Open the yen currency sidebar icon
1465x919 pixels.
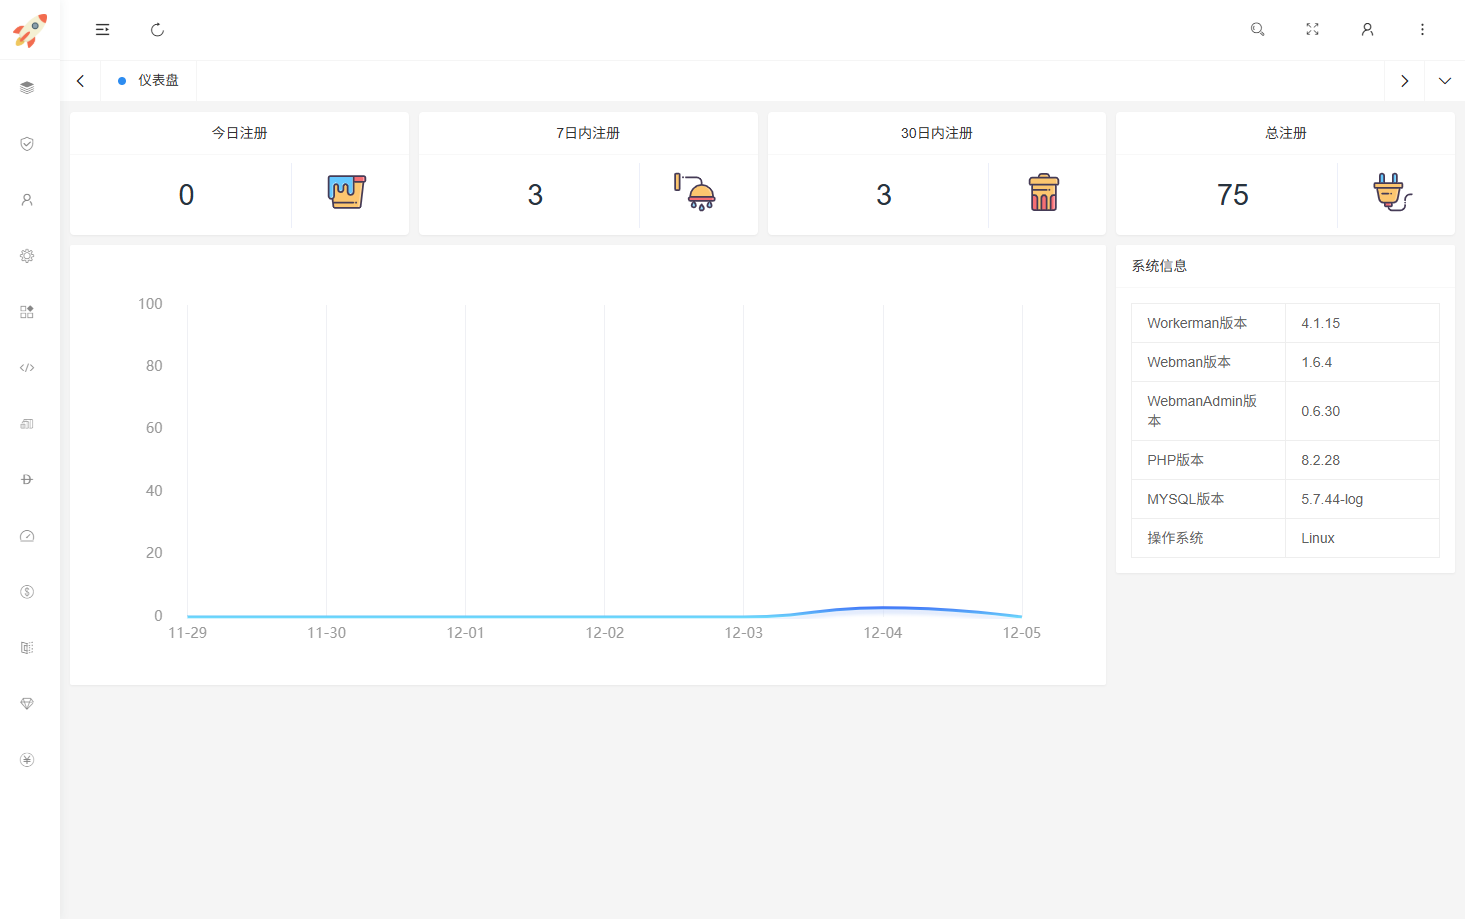27,760
